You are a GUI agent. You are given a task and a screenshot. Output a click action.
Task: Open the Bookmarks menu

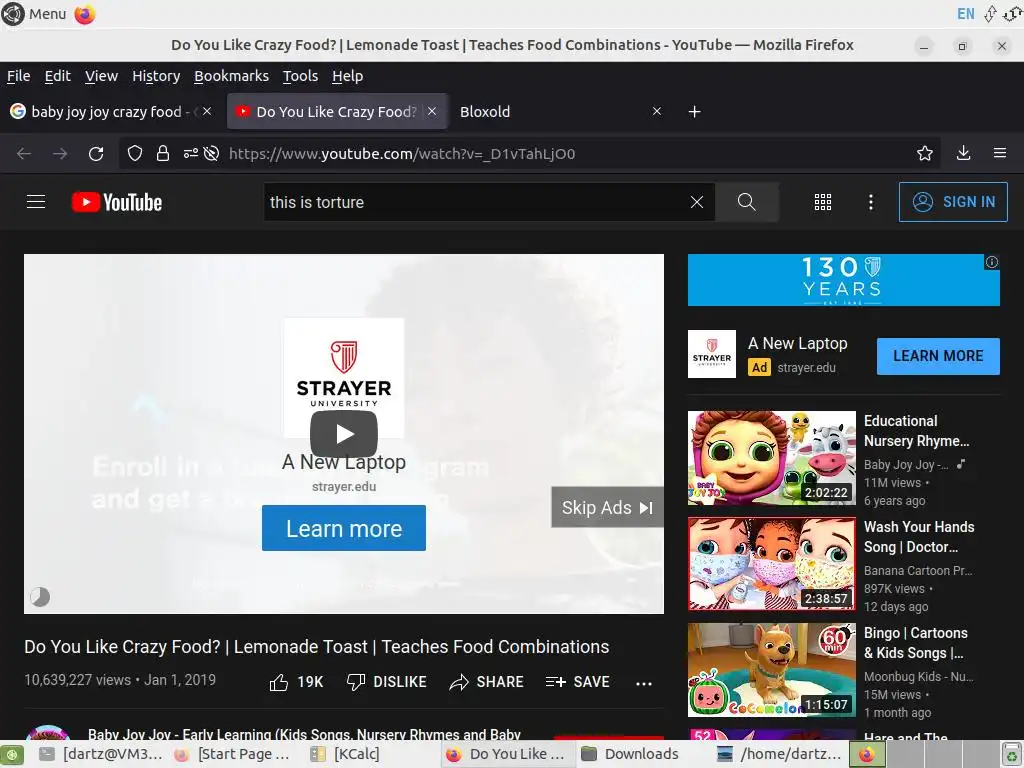pos(231,76)
